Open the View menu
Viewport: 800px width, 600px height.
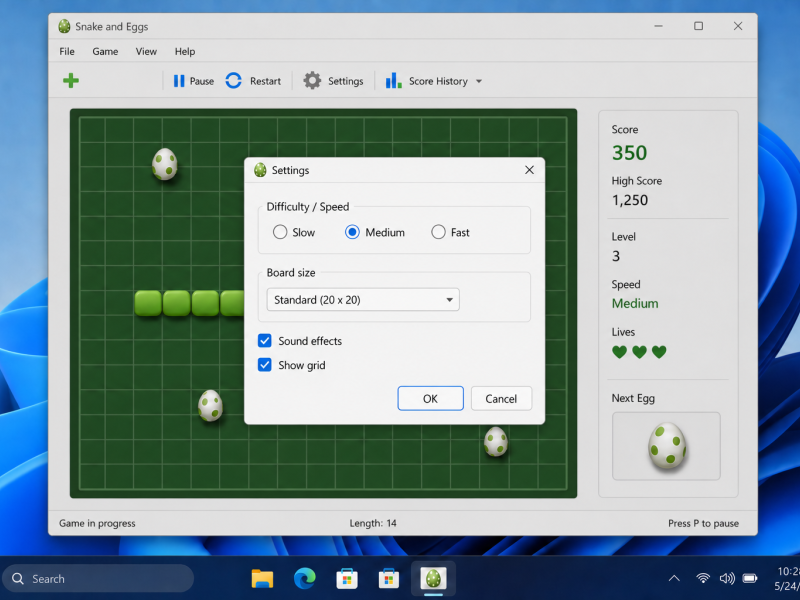tap(146, 52)
